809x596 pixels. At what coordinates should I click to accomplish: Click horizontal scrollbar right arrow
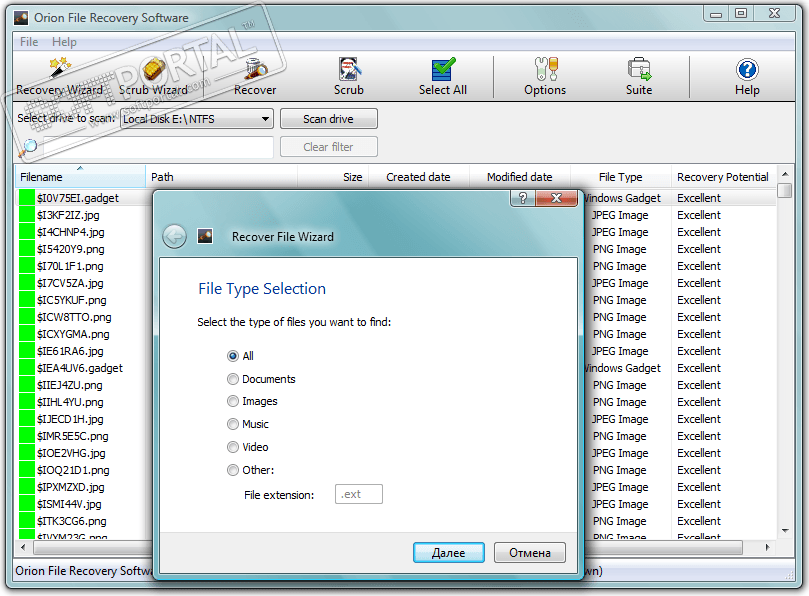[x=768, y=547]
